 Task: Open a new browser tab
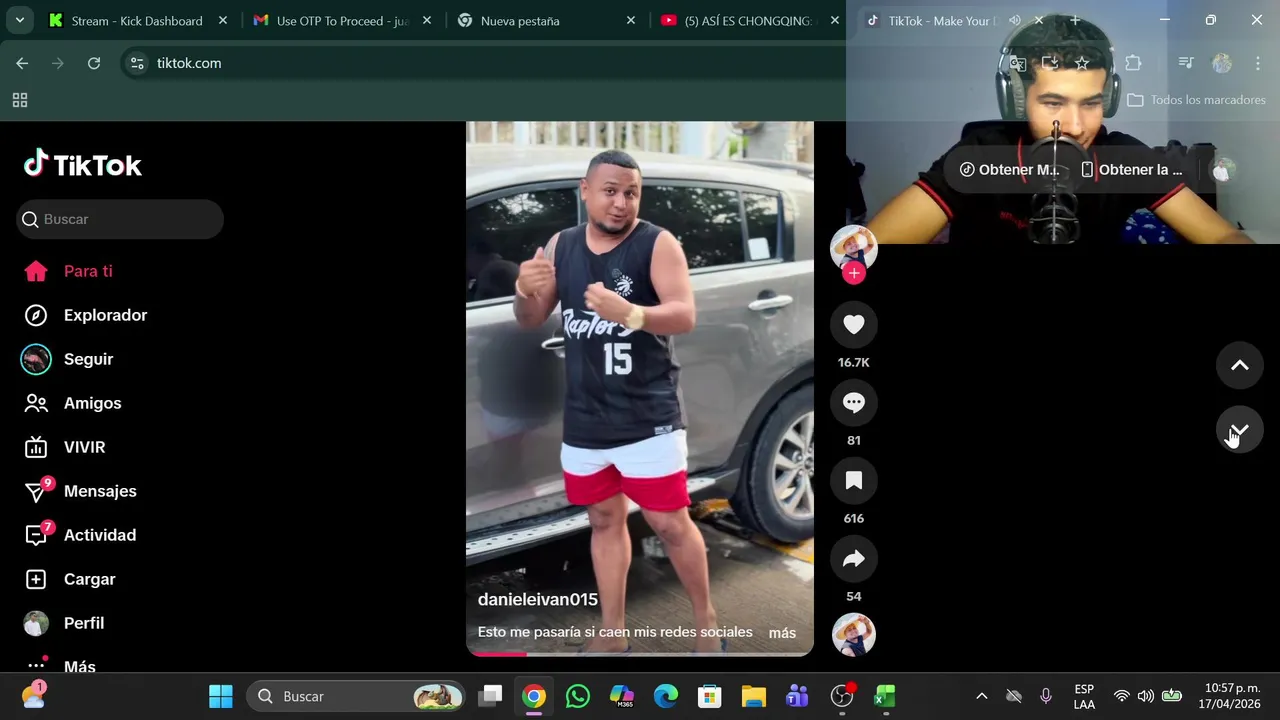[x=1075, y=20]
